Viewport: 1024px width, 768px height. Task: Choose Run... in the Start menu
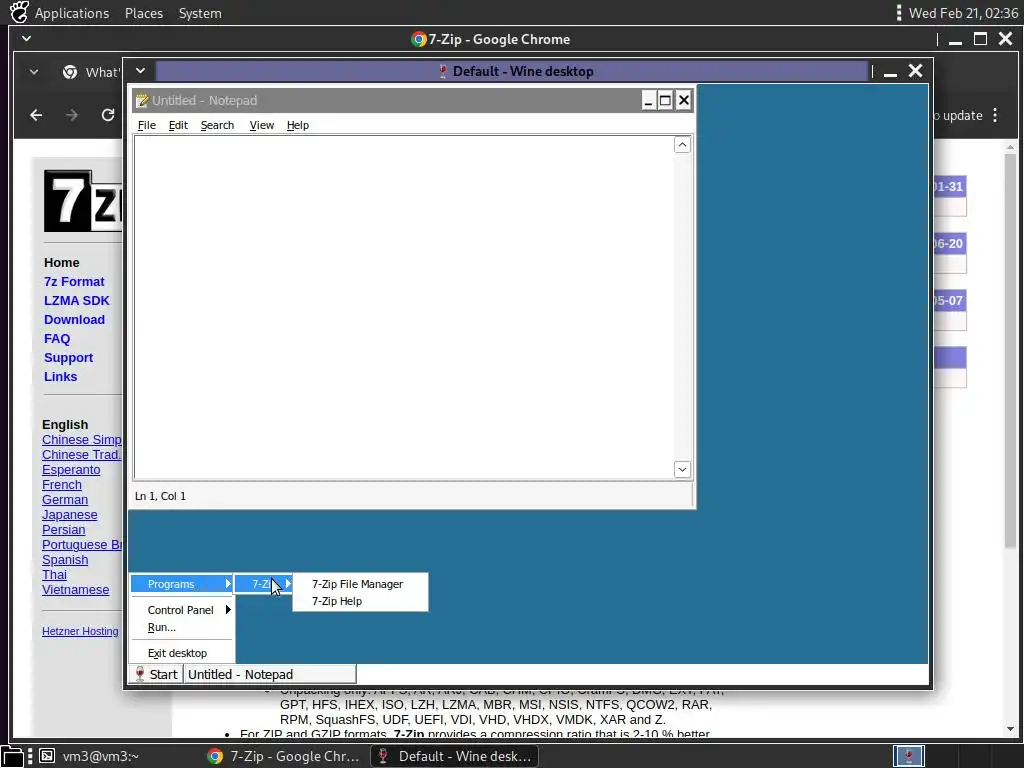[x=162, y=627]
